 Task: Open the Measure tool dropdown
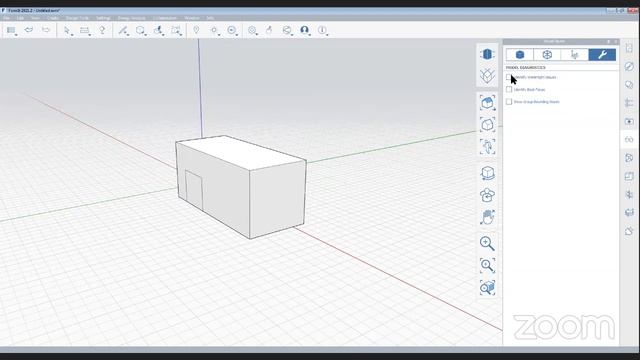[85, 30]
